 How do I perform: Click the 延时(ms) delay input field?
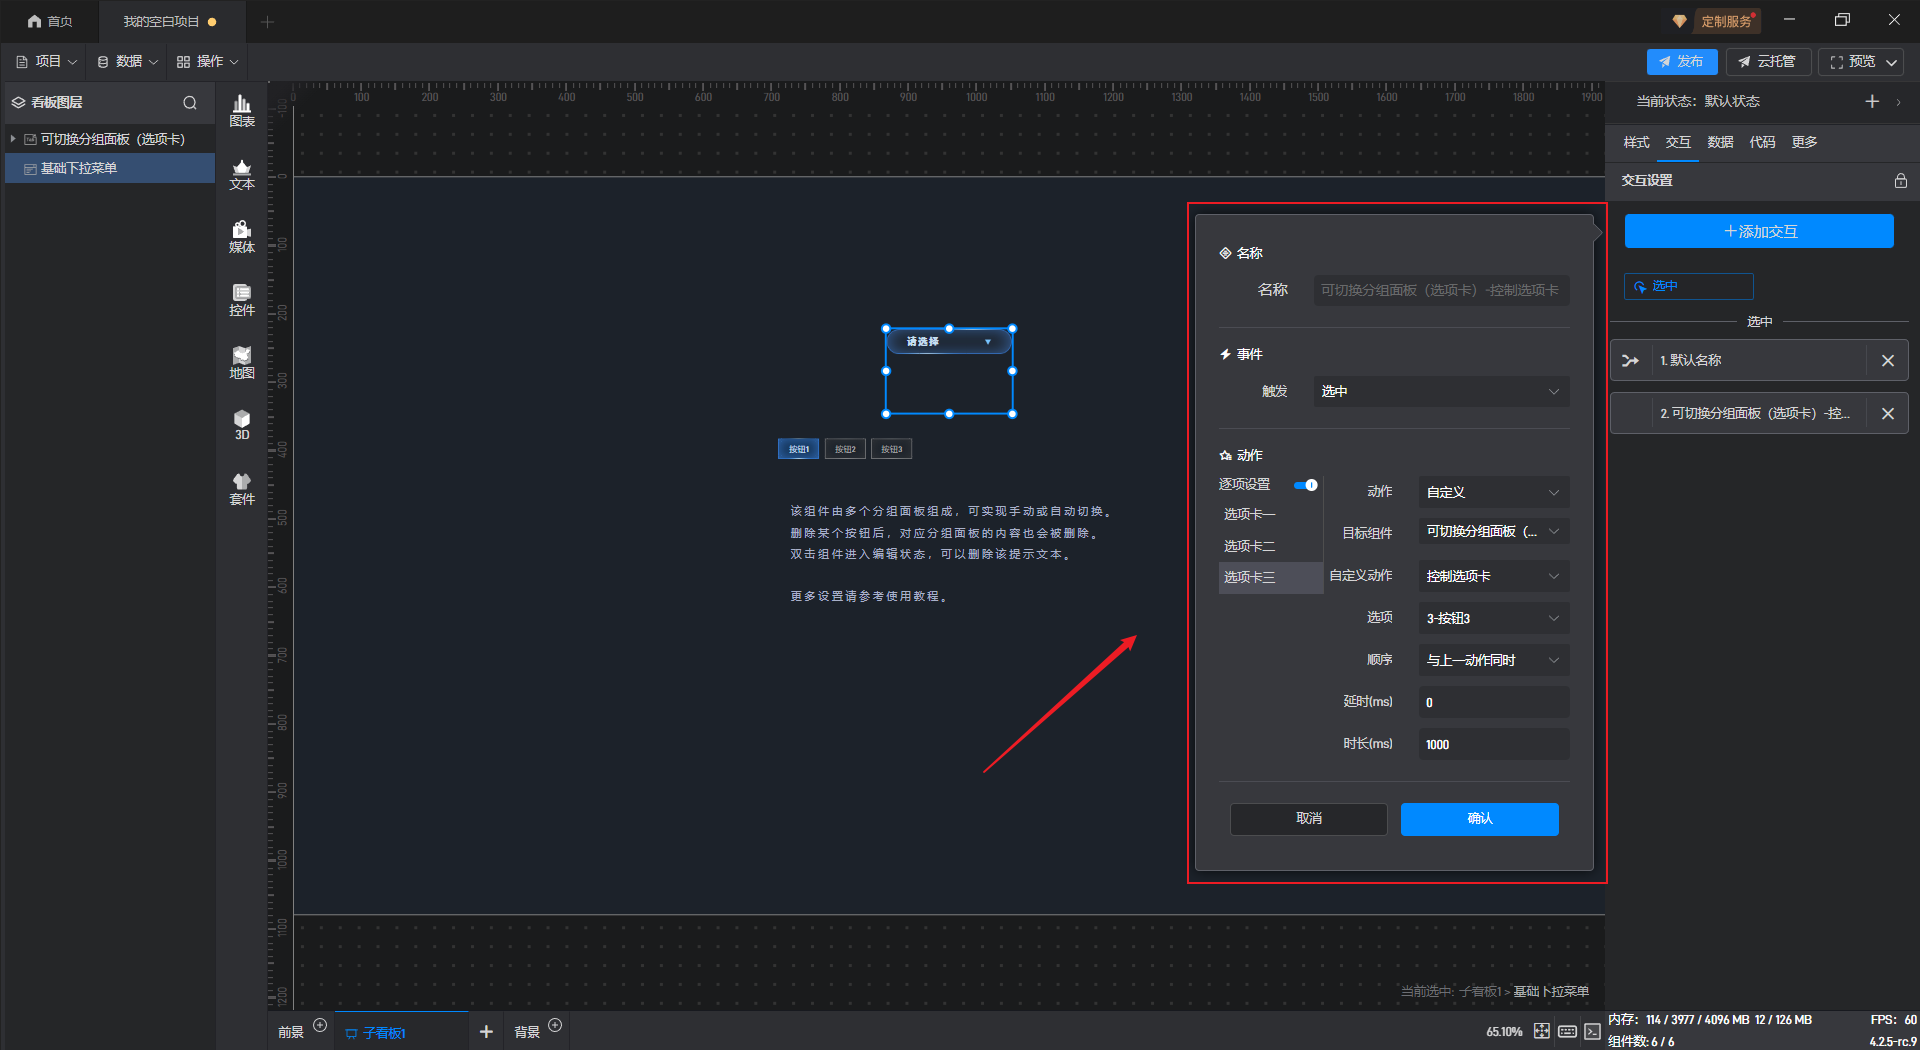(x=1492, y=702)
